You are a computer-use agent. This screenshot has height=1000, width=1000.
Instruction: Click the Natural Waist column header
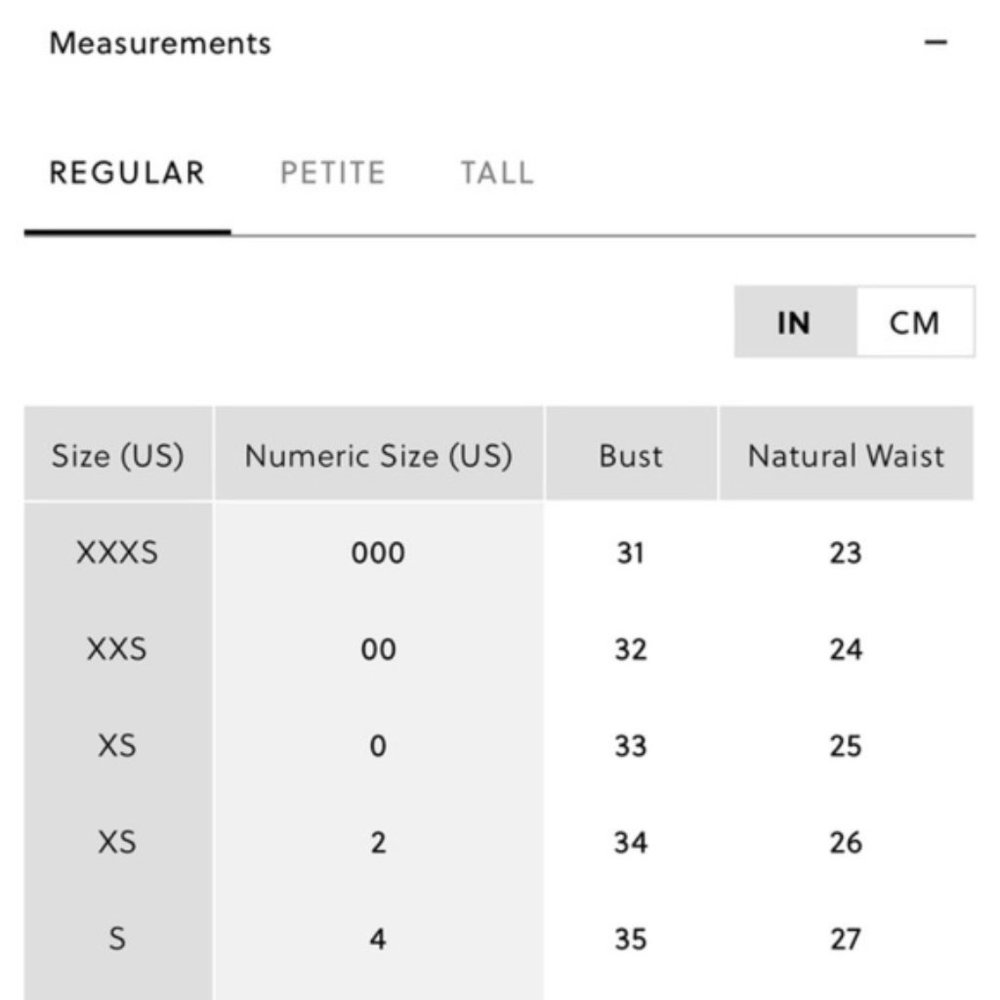[846, 454]
